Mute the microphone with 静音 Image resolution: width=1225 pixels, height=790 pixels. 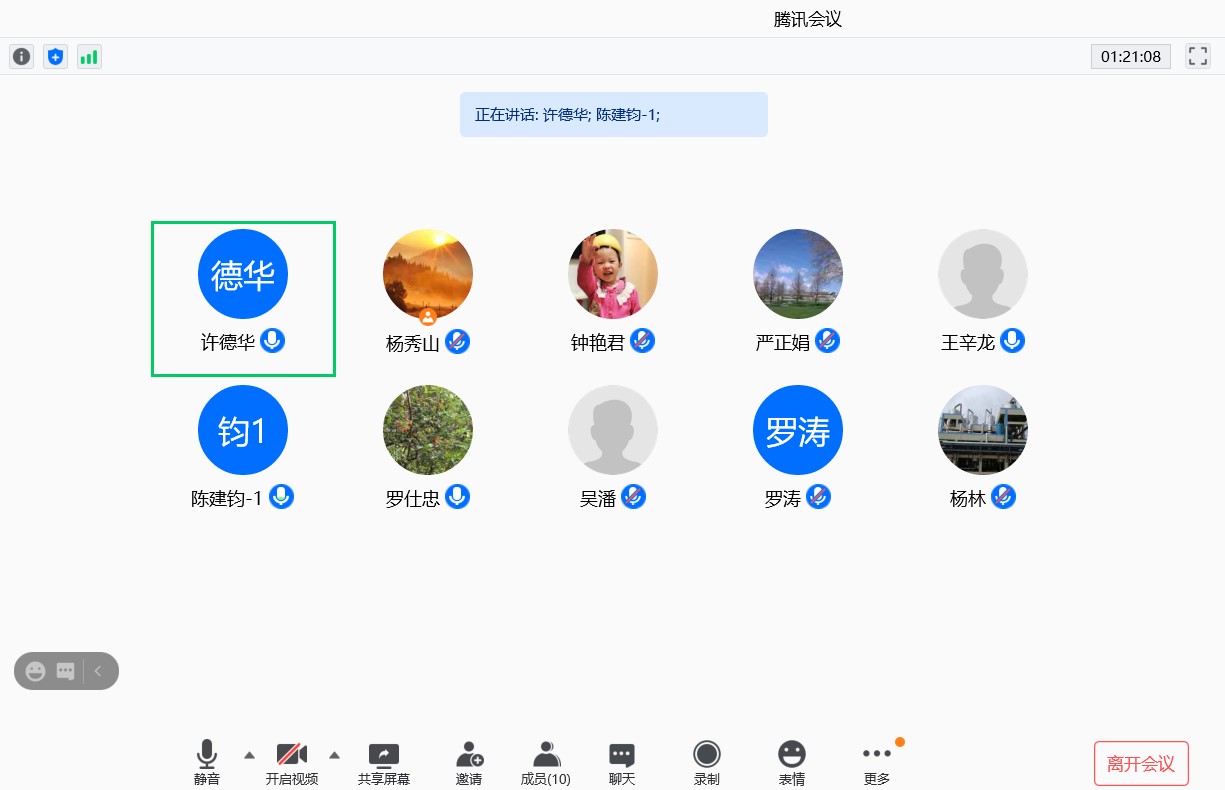[x=207, y=764]
